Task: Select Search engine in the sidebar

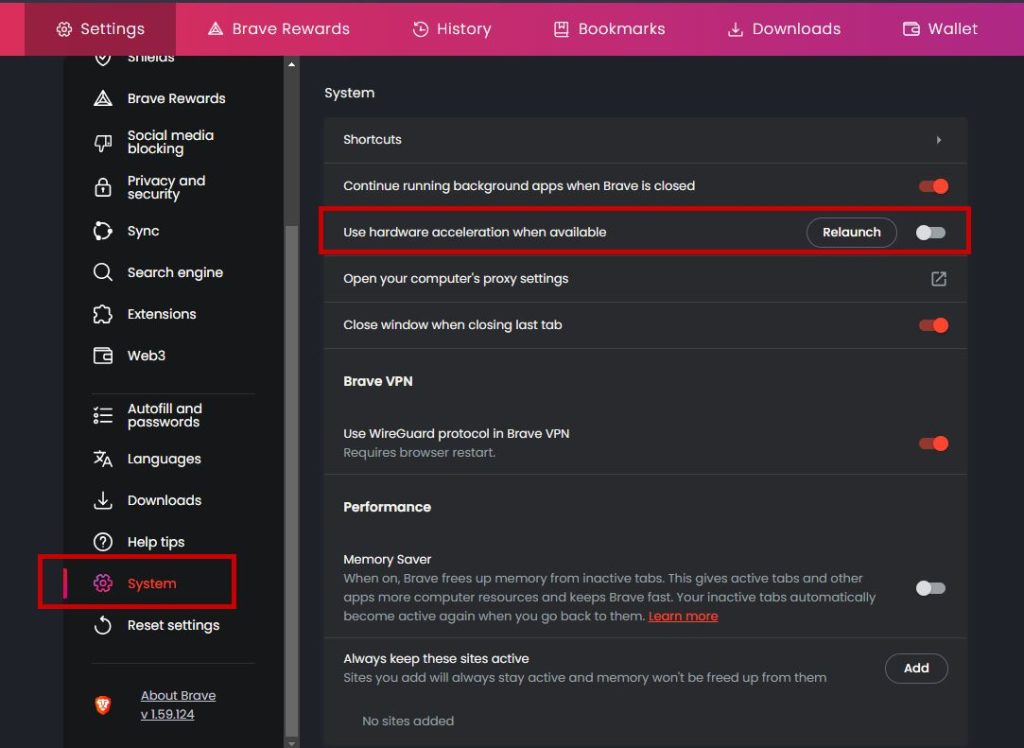Action: click(173, 272)
